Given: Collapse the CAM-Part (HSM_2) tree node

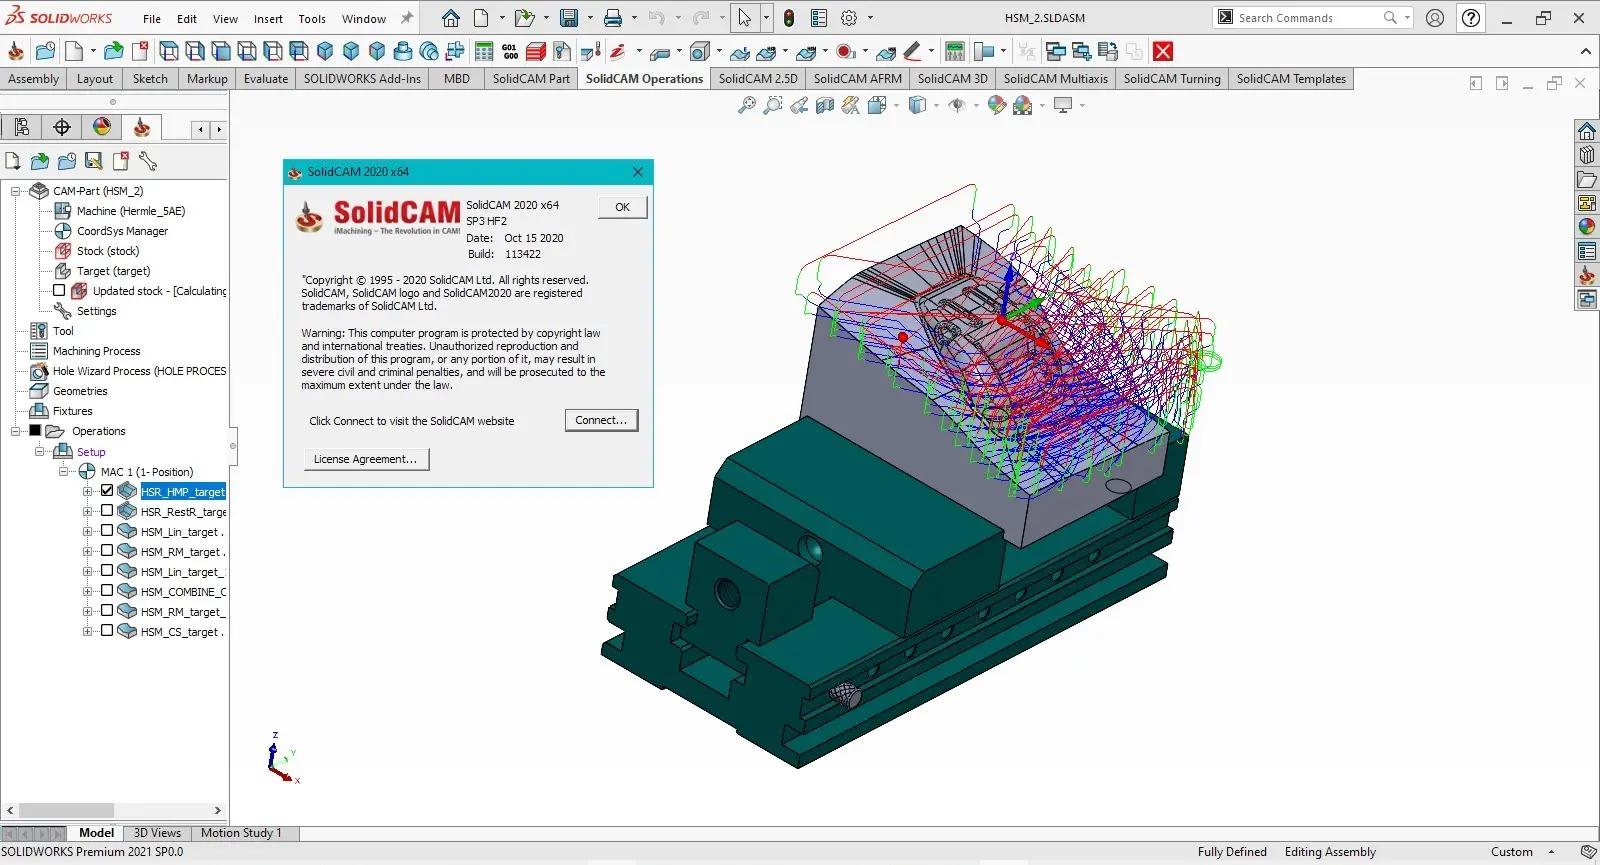Looking at the screenshot, I should click(x=15, y=191).
